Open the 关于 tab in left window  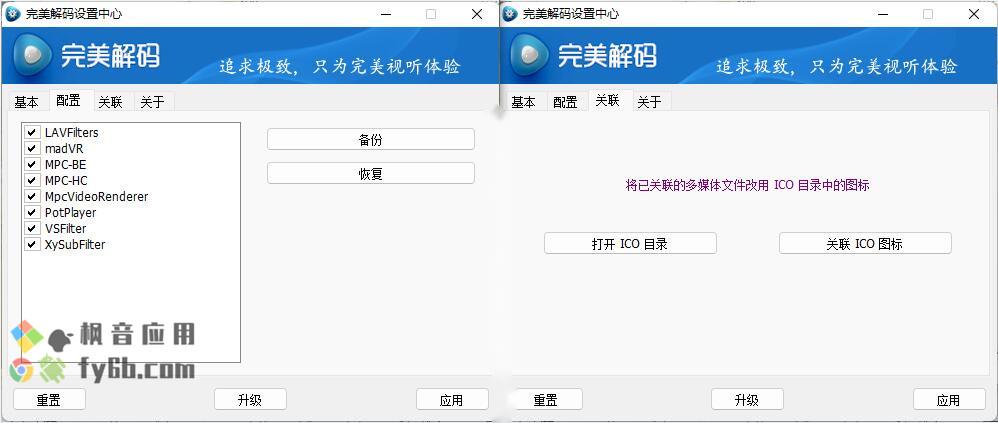152,102
